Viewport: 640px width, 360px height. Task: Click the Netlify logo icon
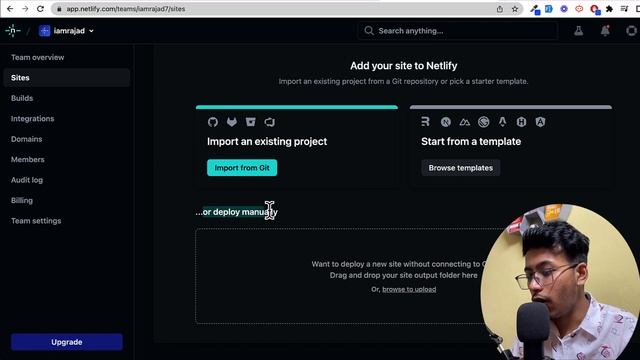click(13, 31)
